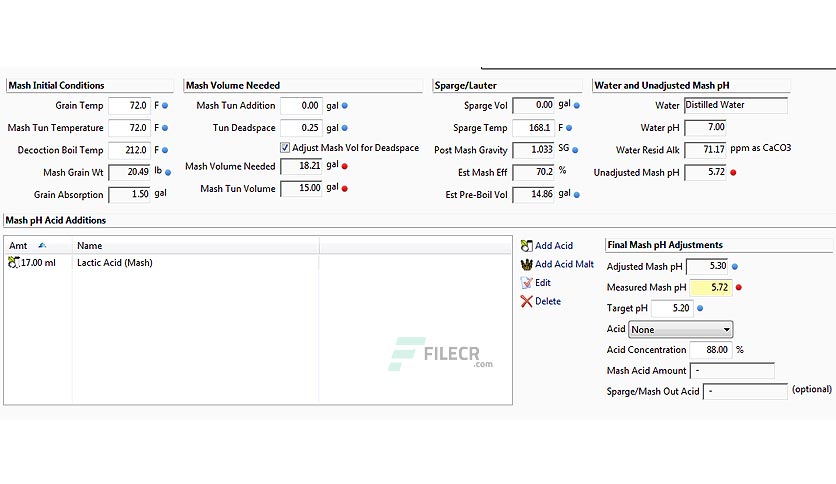Viewport: 836px width, 484px height.
Task: Click the red dot beside Measured Mash pH
Action: 738,287
